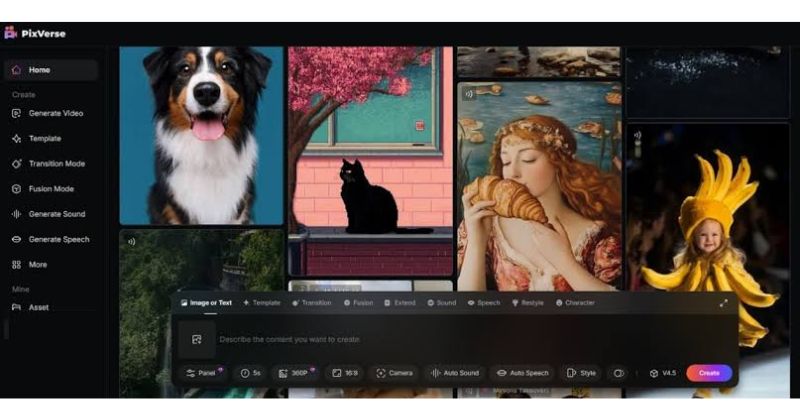Open the Style selector

[581, 373]
